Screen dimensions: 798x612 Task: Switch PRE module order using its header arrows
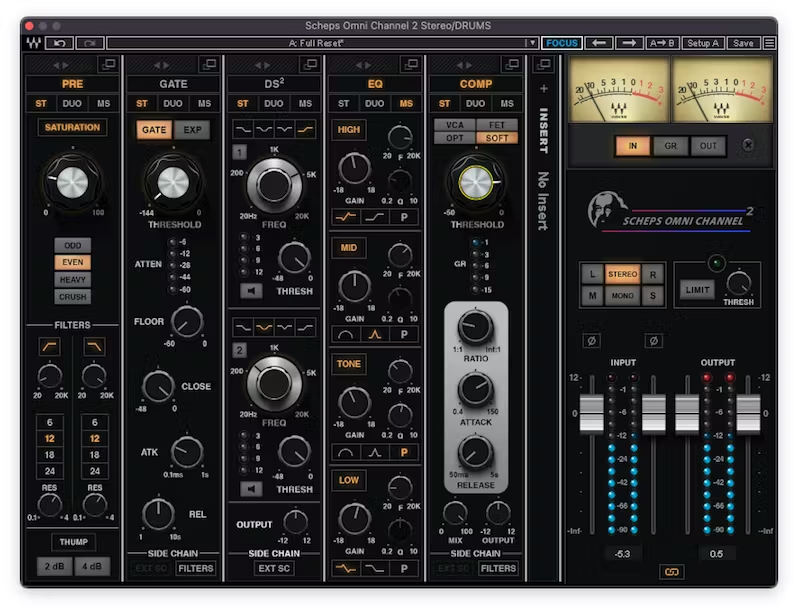(x=61, y=65)
